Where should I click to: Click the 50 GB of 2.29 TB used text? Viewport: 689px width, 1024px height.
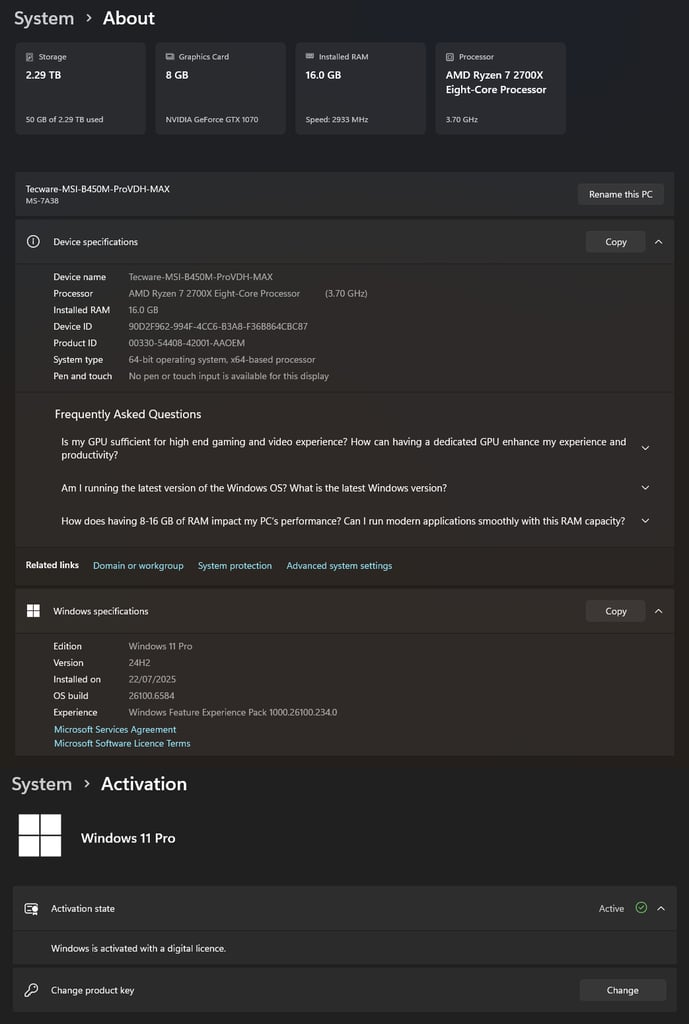click(x=65, y=120)
